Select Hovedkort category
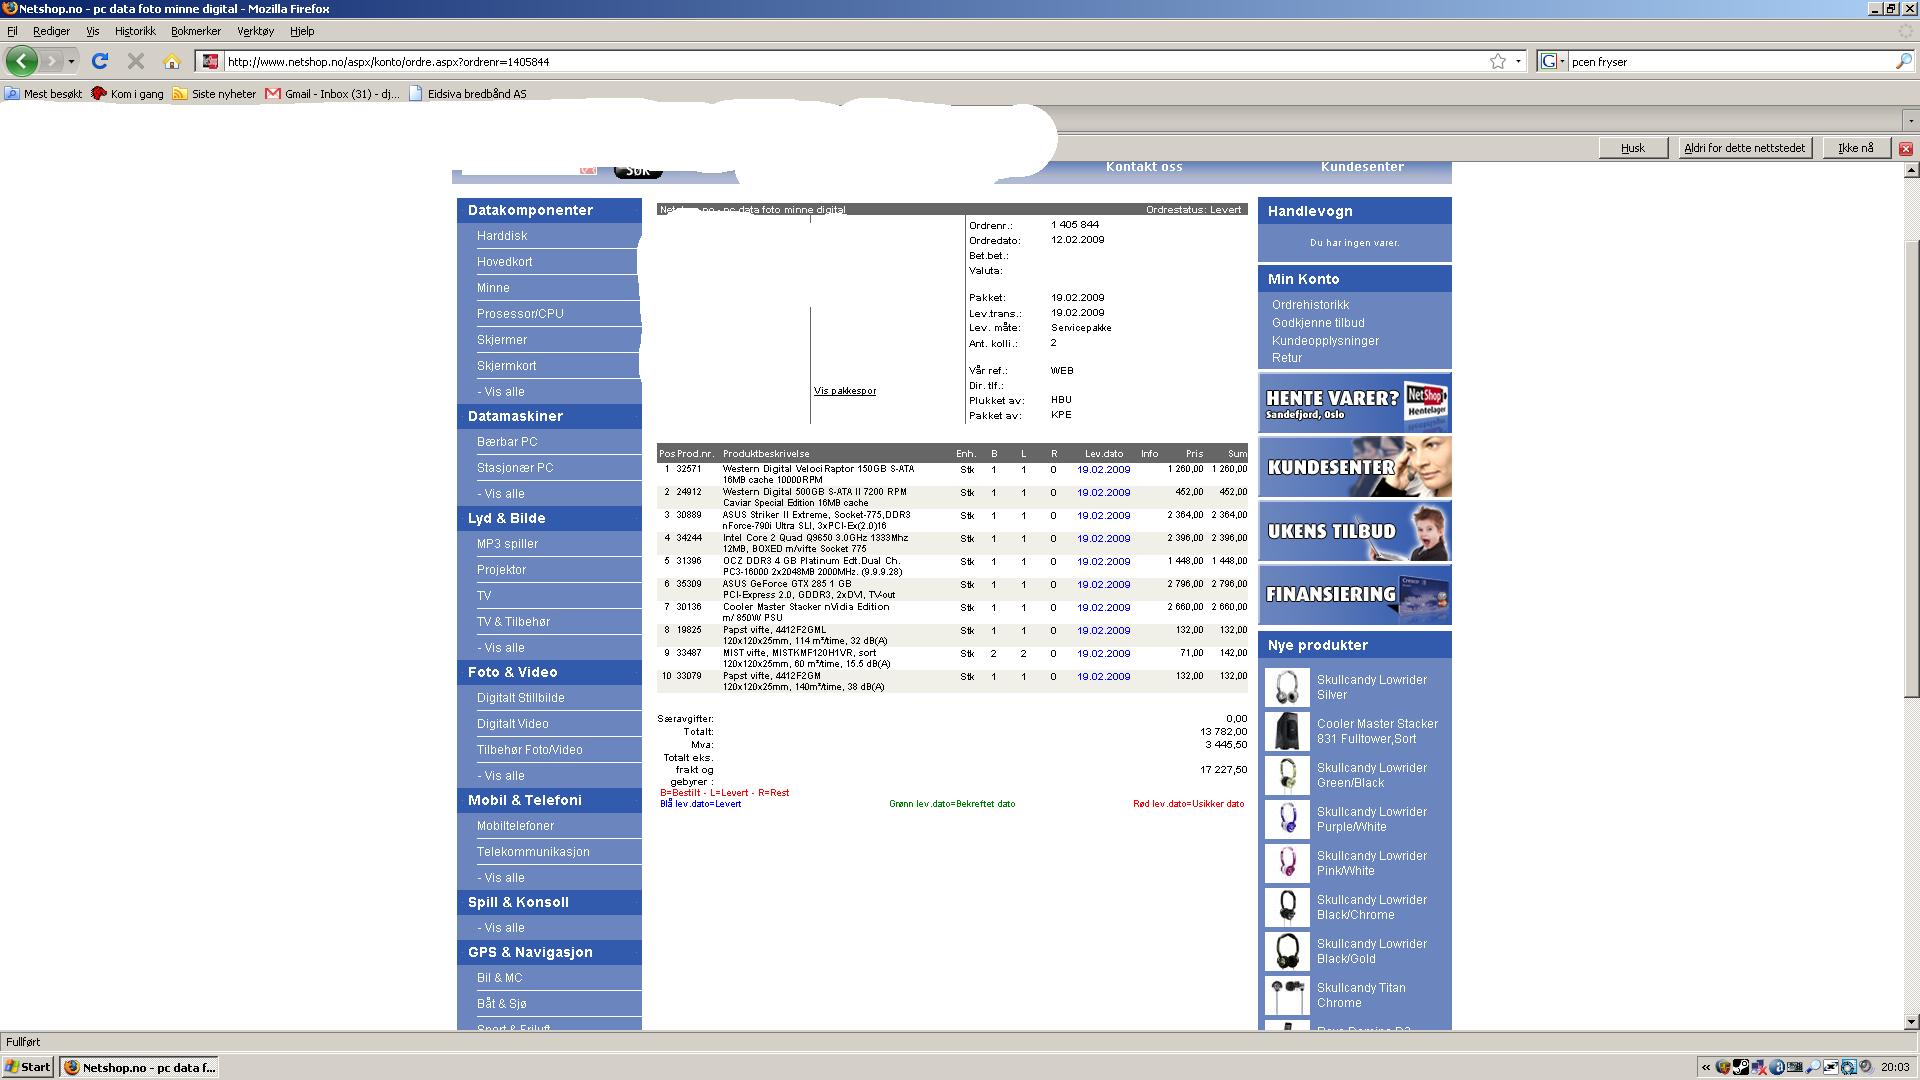Viewport: 1920px width, 1080px height. pos(504,262)
